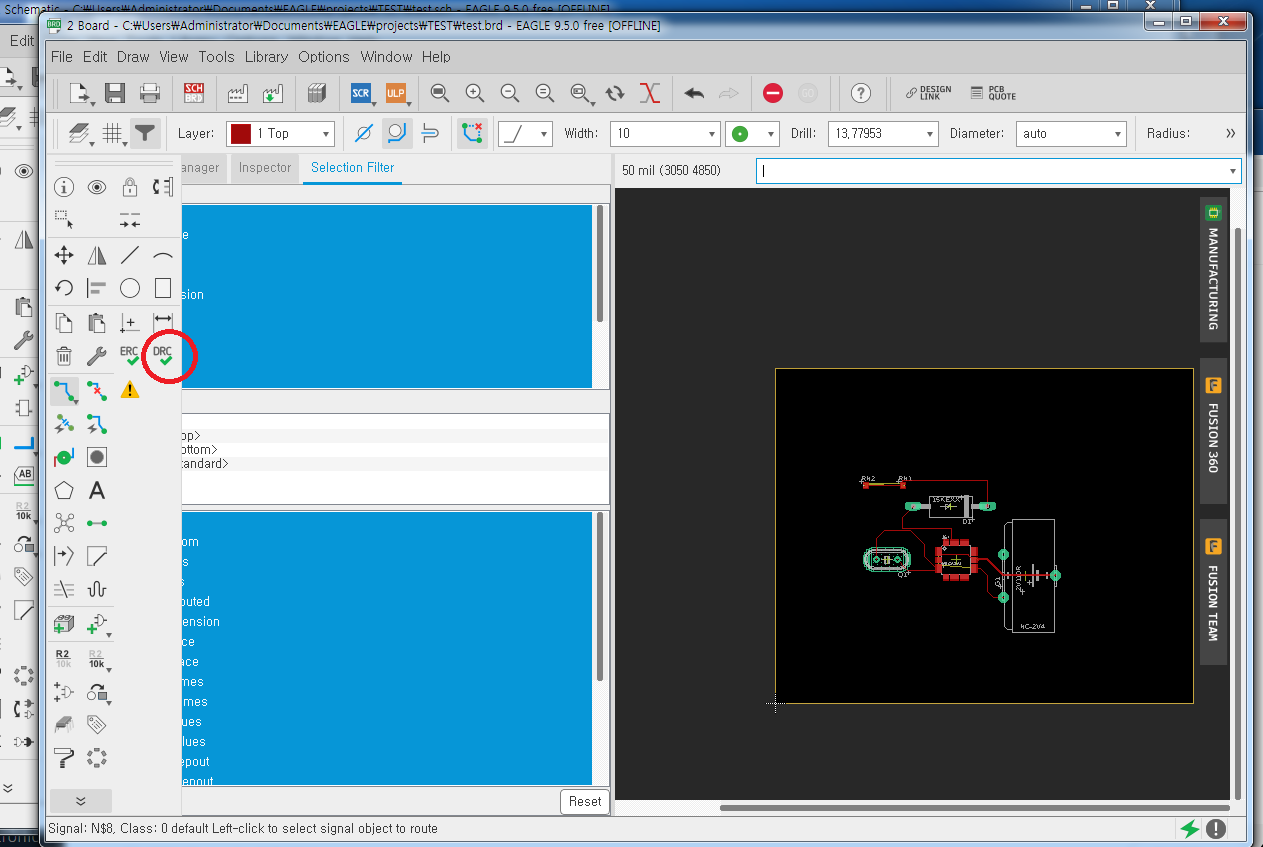Select the Move tool
Image resolution: width=1263 pixels, height=847 pixels.
[64, 255]
